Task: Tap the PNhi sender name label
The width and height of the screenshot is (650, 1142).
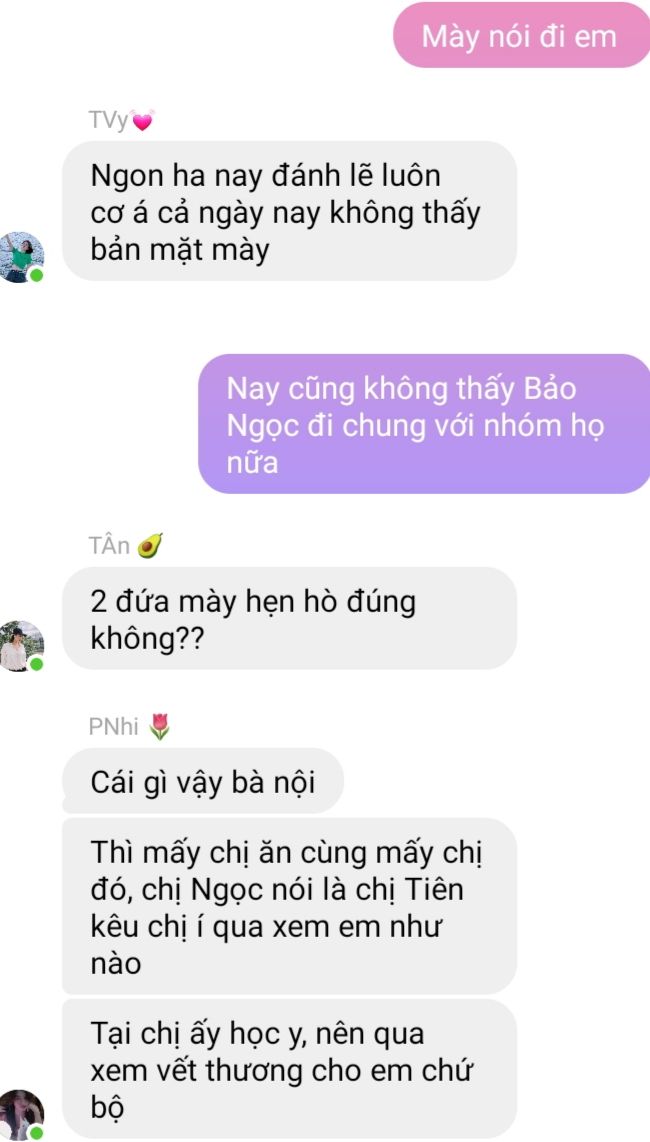Action: coord(114,726)
